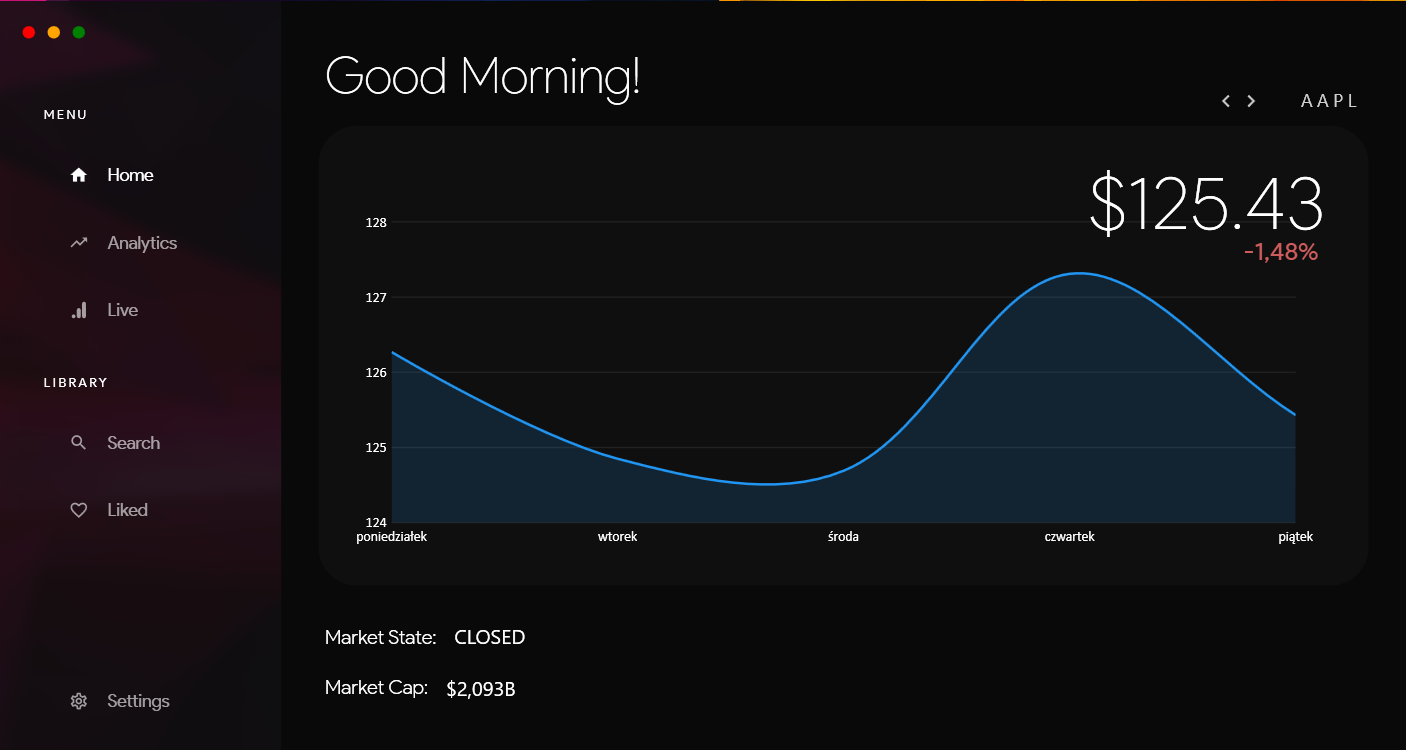Maximize the window with the green button
The width and height of the screenshot is (1406, 750).
79,32
